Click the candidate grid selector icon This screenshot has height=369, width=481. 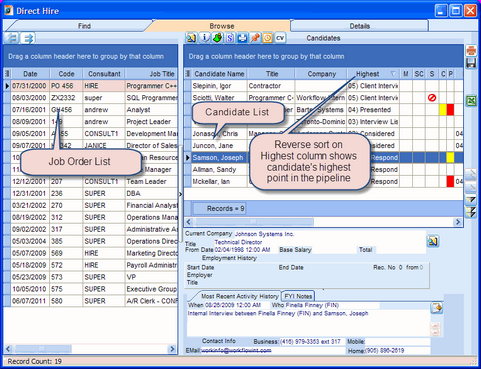[188, 74]
